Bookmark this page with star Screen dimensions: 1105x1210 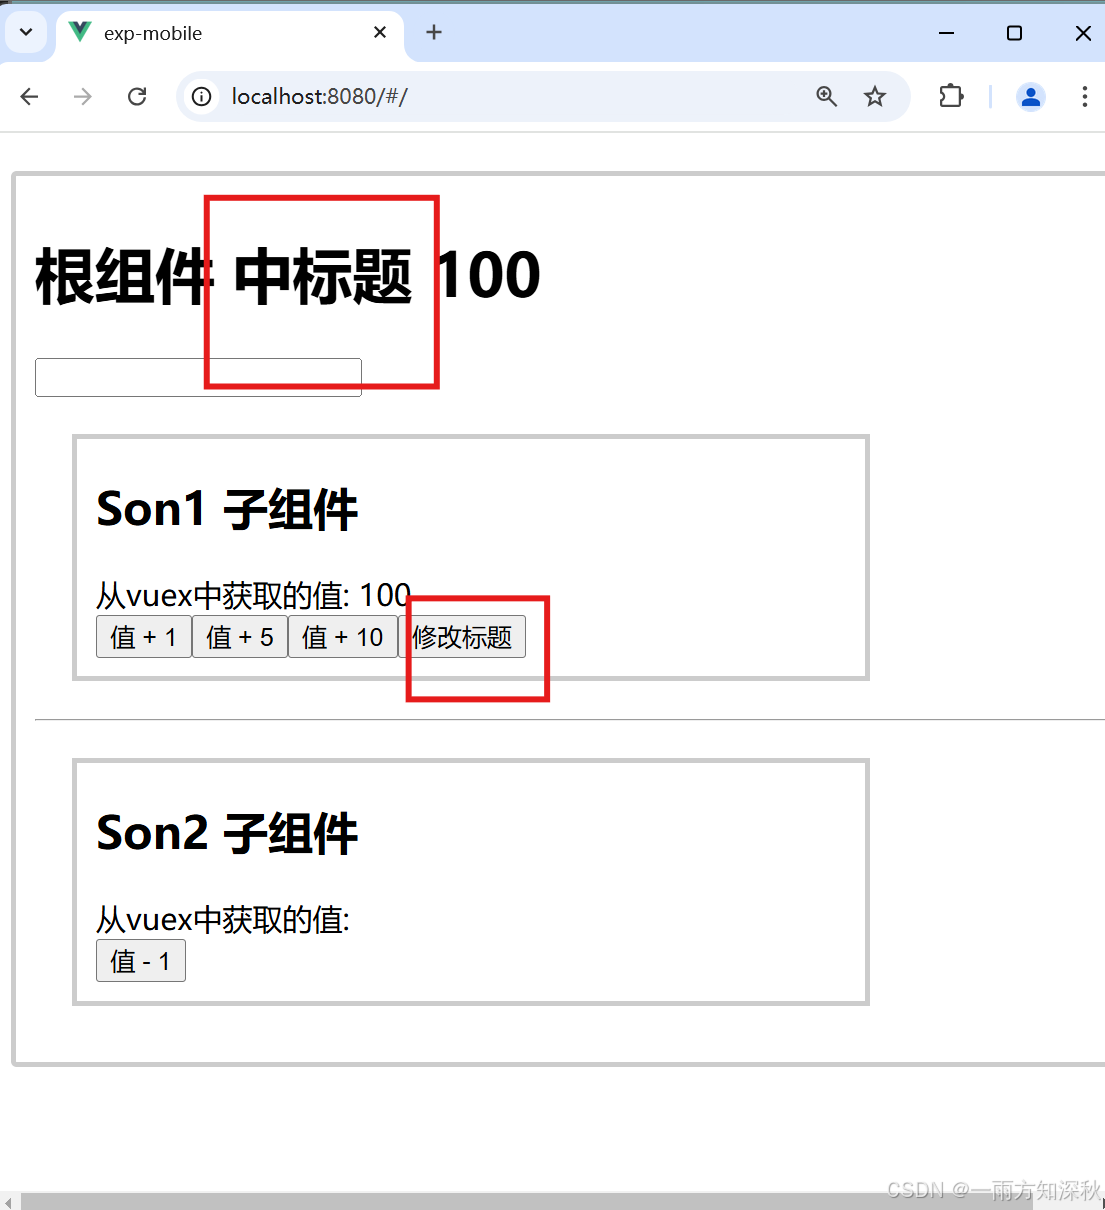click(875, 96)
